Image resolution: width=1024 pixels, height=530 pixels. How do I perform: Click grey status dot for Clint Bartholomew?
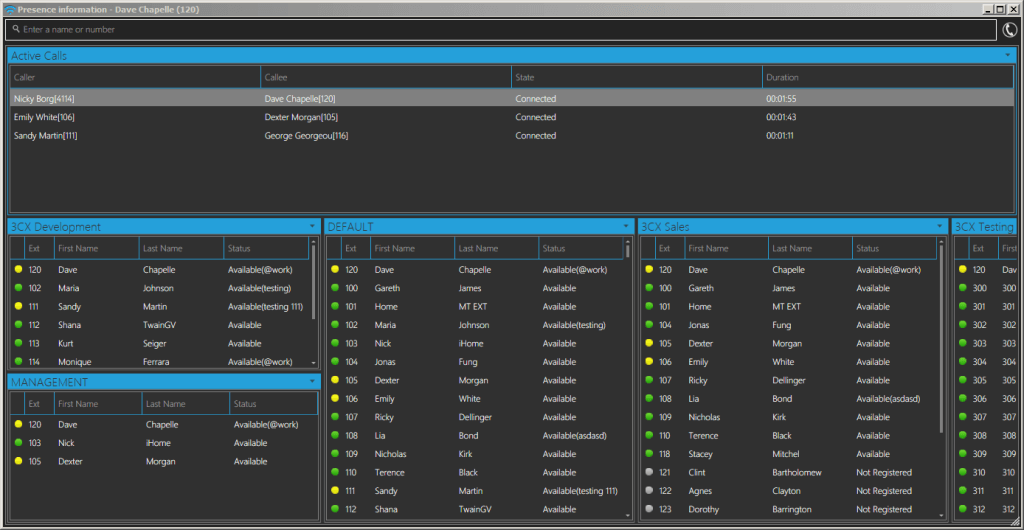648,472
